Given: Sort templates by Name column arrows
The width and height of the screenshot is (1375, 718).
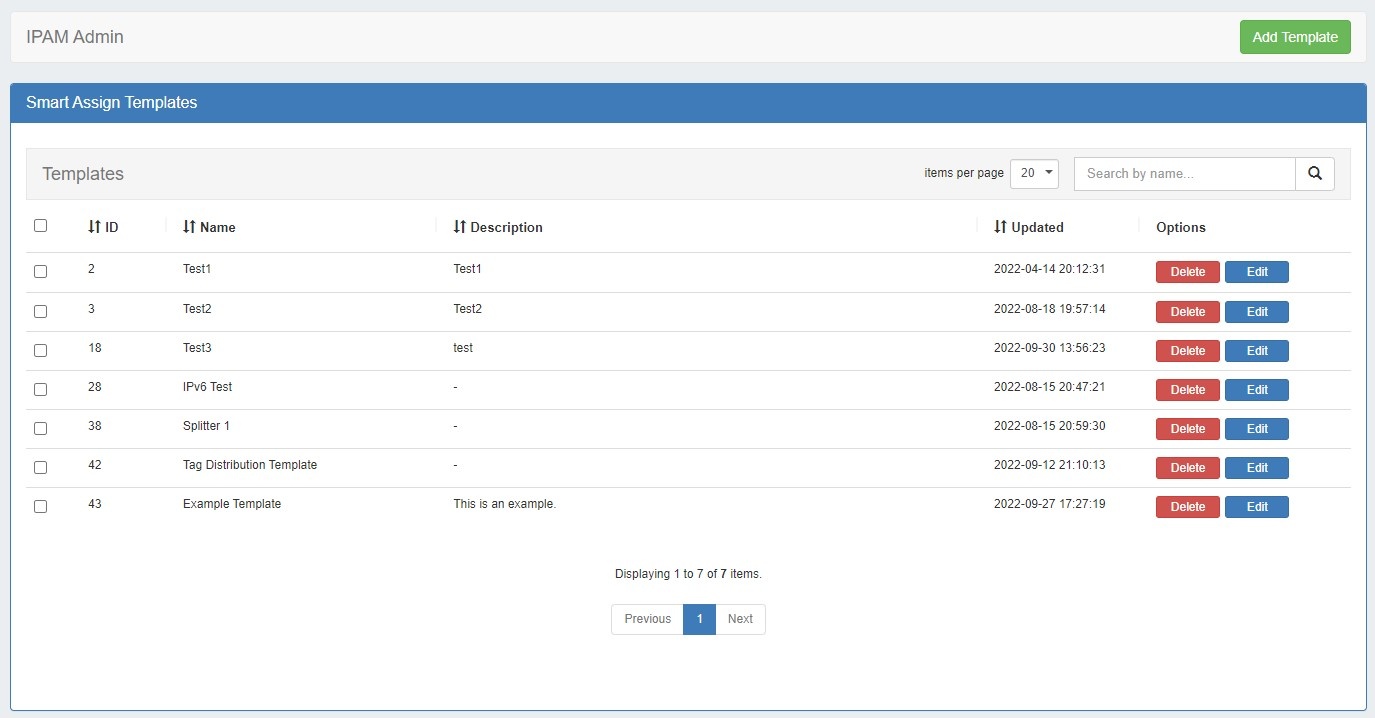Looking at the screenshot, I should (x=189, y=227).
